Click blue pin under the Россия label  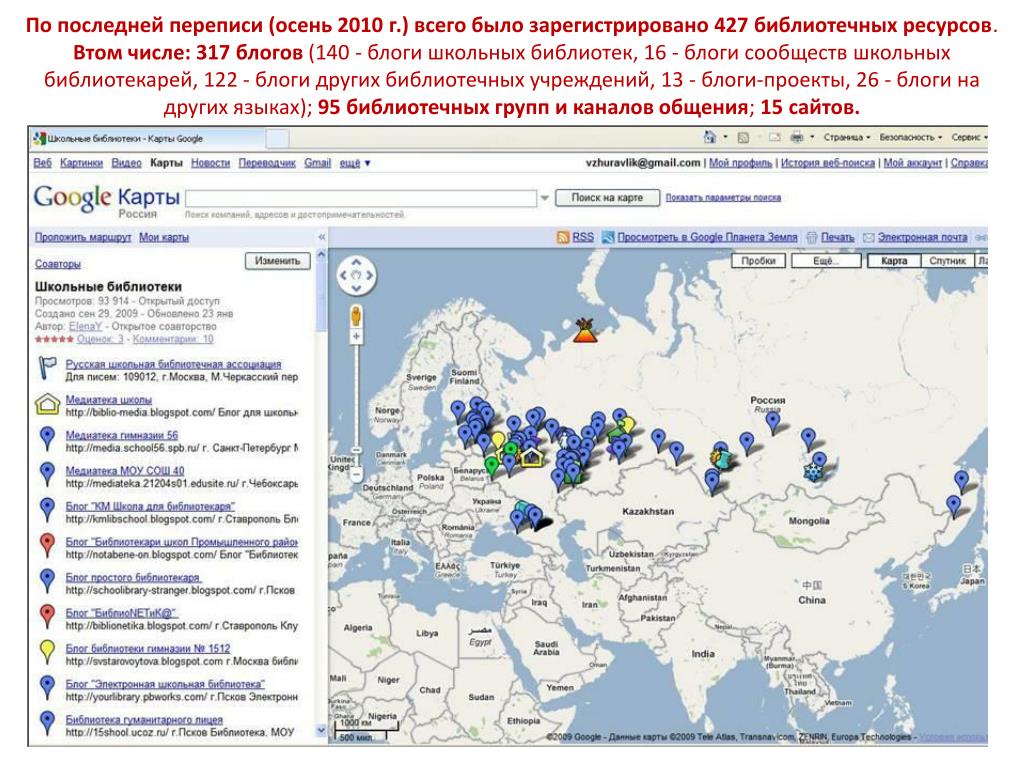coord(773,423)
